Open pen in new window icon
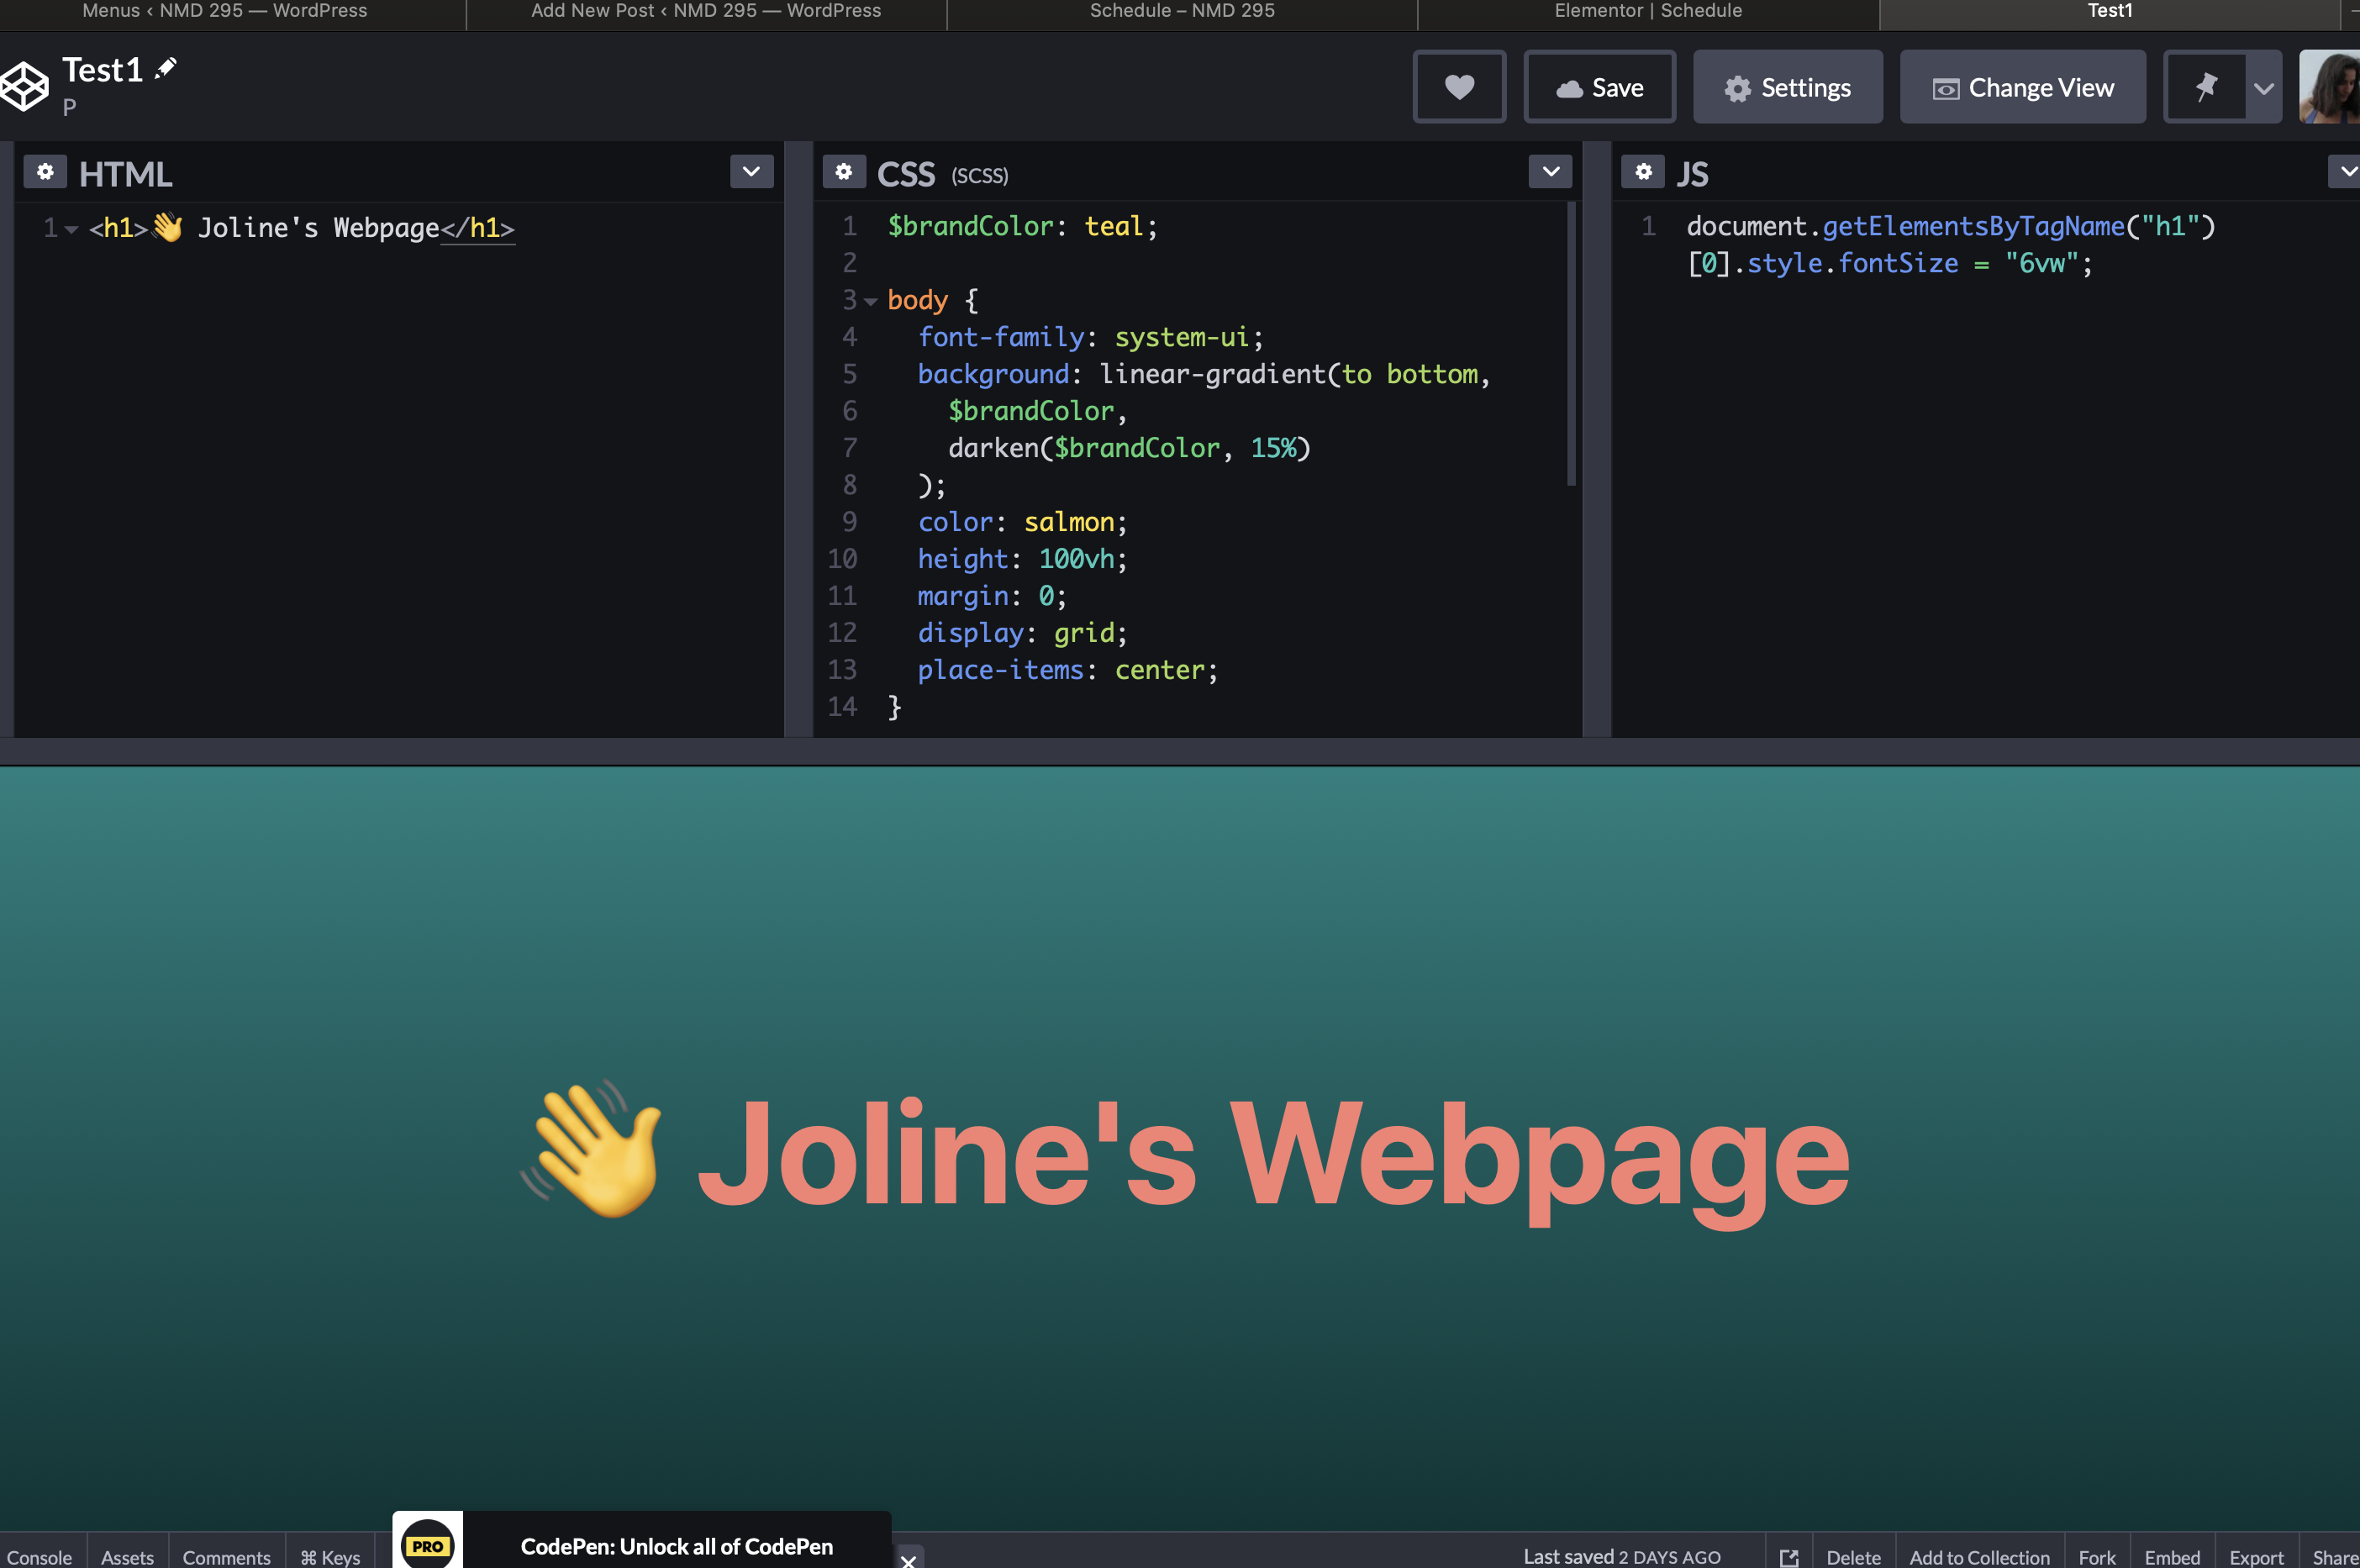The width and height of the screenshot is (2360, 1568). 1789,1556
